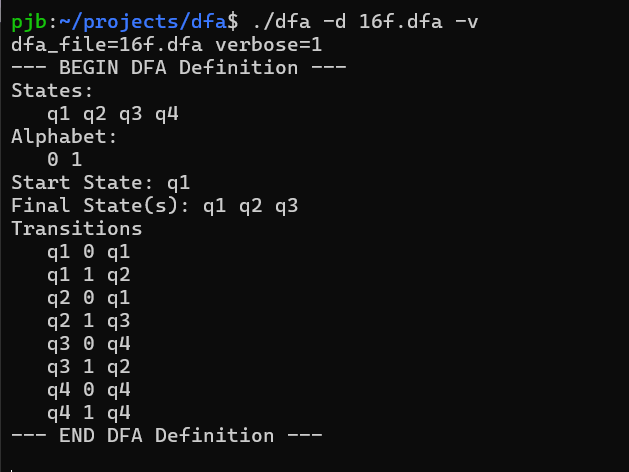Click alphabet symbol '0' under Alphabet
This screenshot has width=629, height=472.
pyautogui.click(x=53, y=160)
